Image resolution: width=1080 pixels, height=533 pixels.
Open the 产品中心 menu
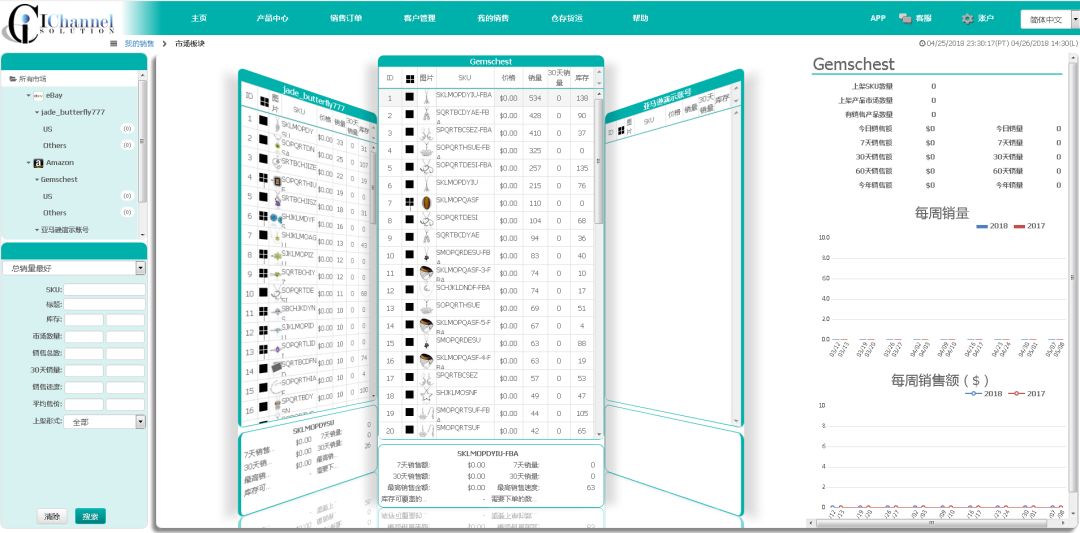point(271,19)
